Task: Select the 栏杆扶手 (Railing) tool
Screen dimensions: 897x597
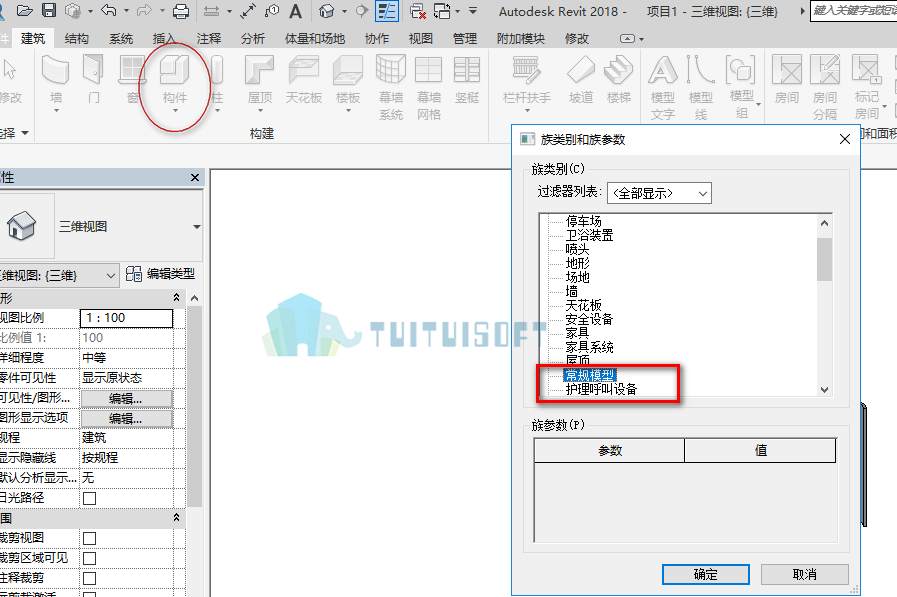Action: (526, 79)
